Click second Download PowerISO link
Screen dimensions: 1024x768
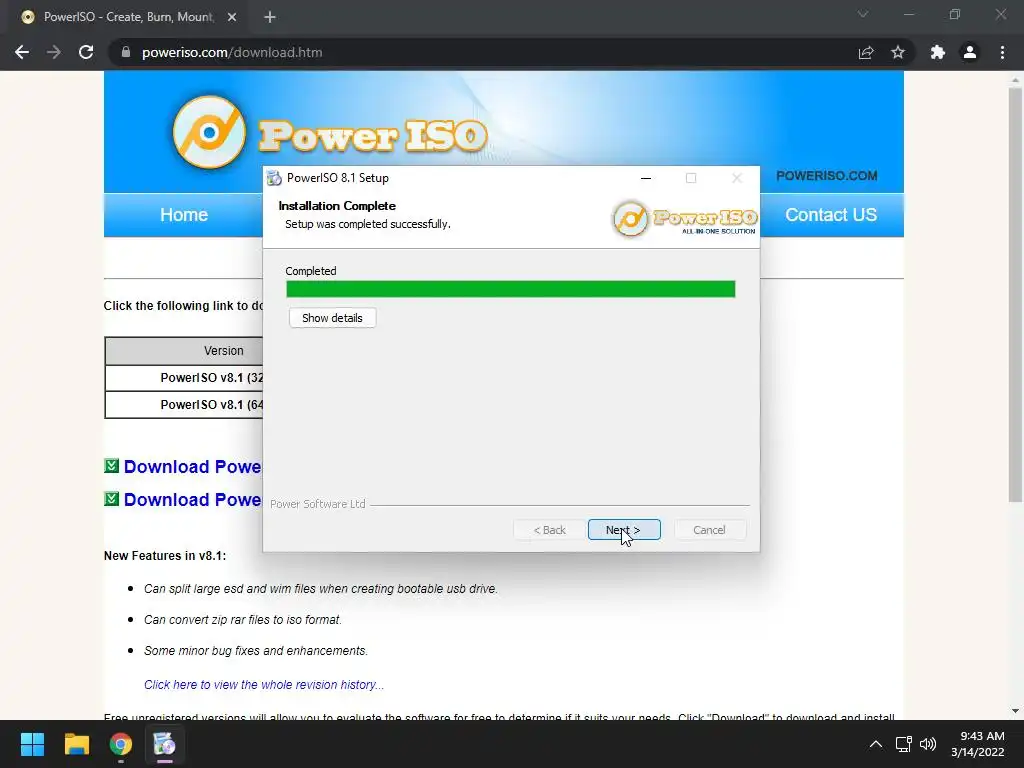[192, 500]
